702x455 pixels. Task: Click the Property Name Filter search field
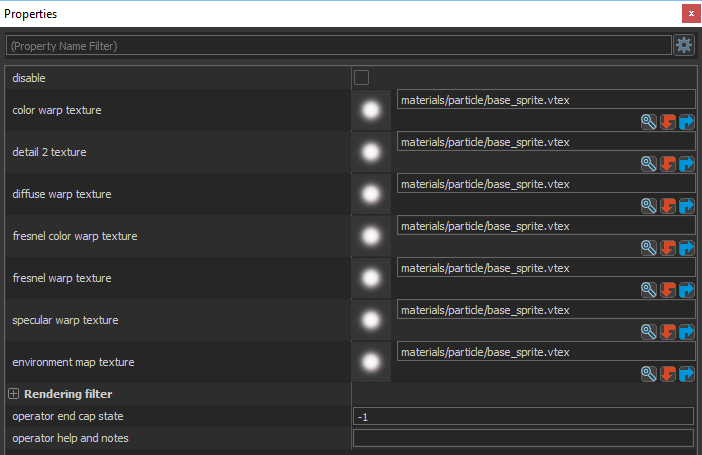coord(338,46)
